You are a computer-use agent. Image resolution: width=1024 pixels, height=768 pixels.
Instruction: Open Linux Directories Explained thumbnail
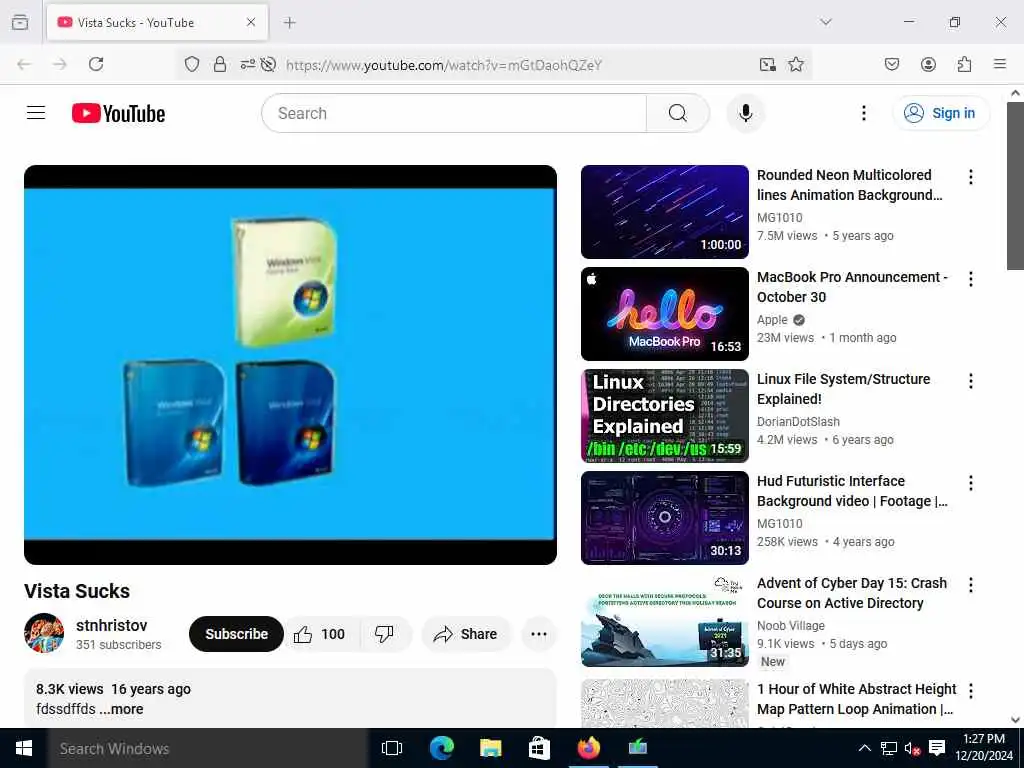pos(664,415)
